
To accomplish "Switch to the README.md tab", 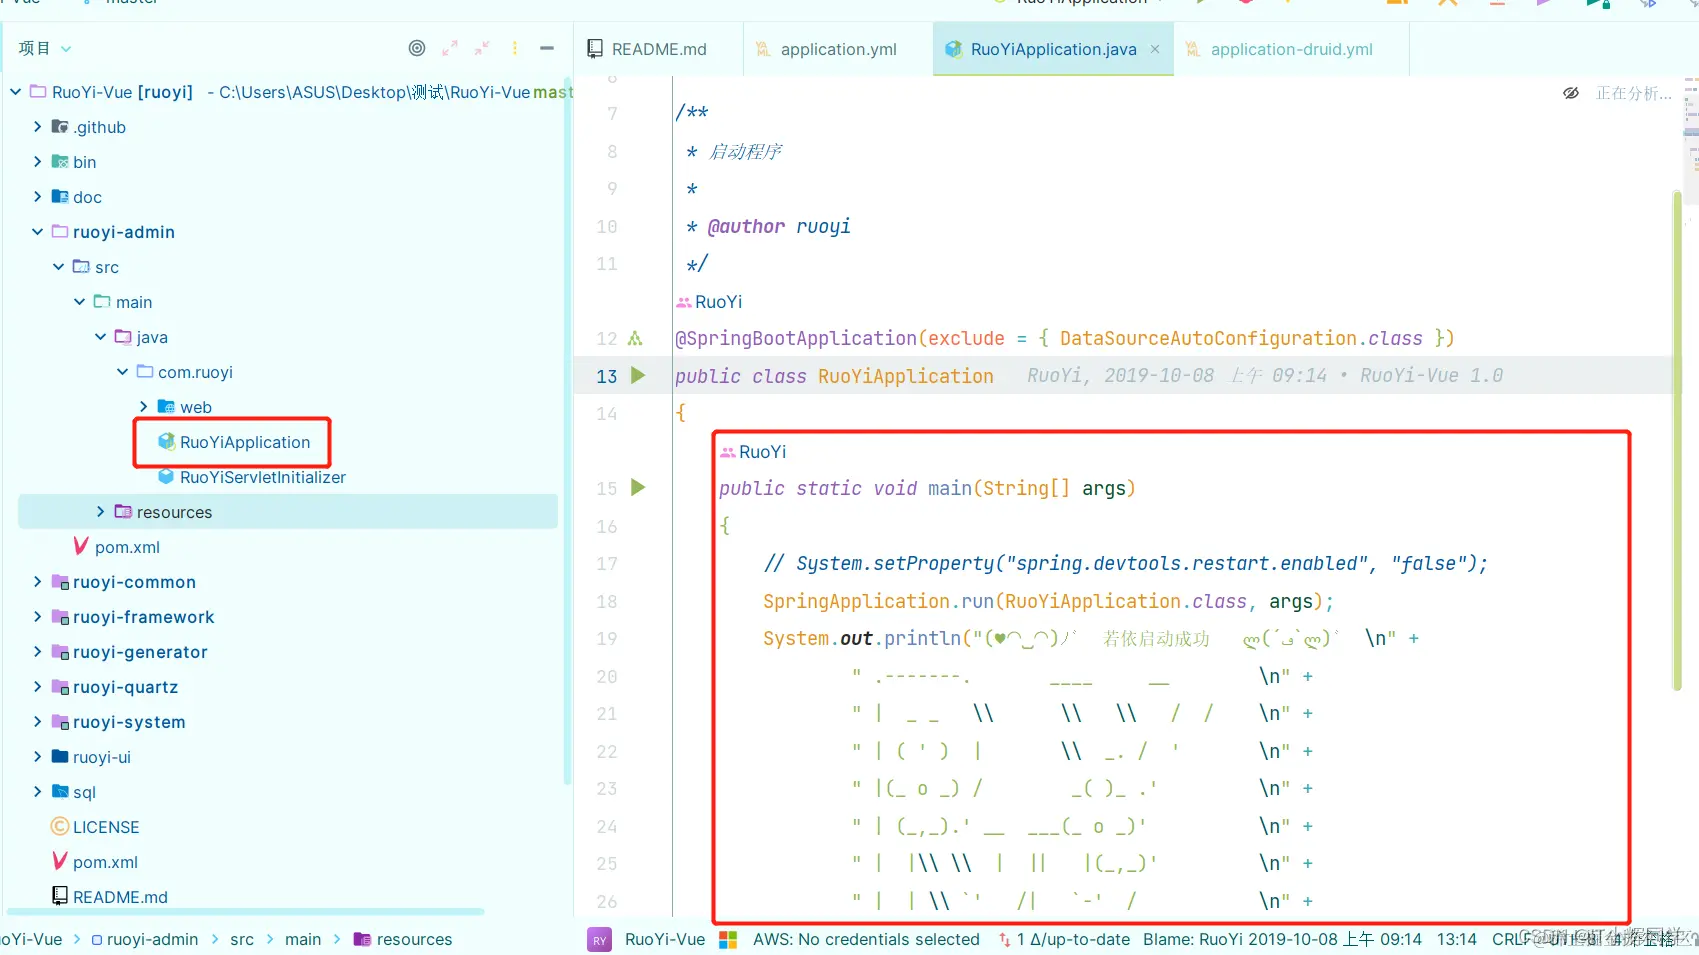I will coord(647,49).
